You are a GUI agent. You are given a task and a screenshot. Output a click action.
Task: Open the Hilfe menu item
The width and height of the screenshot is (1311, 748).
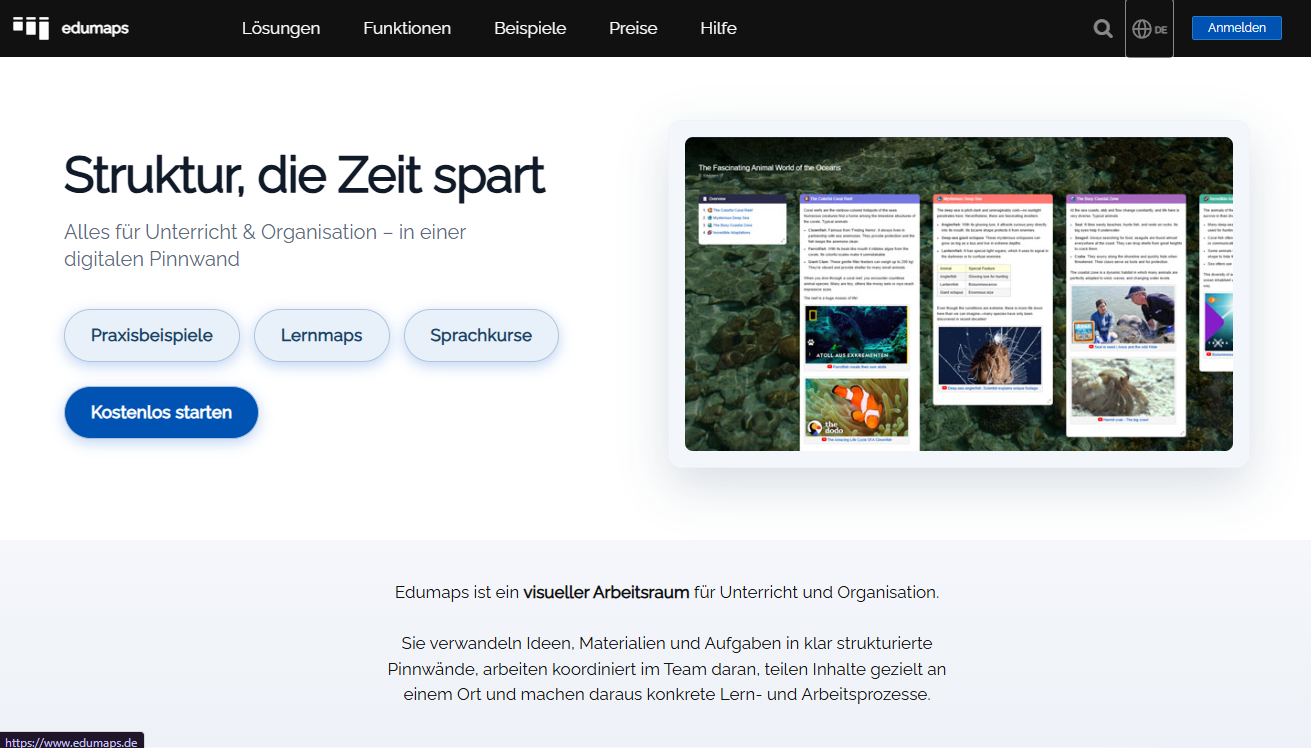(x=718, y=28)
